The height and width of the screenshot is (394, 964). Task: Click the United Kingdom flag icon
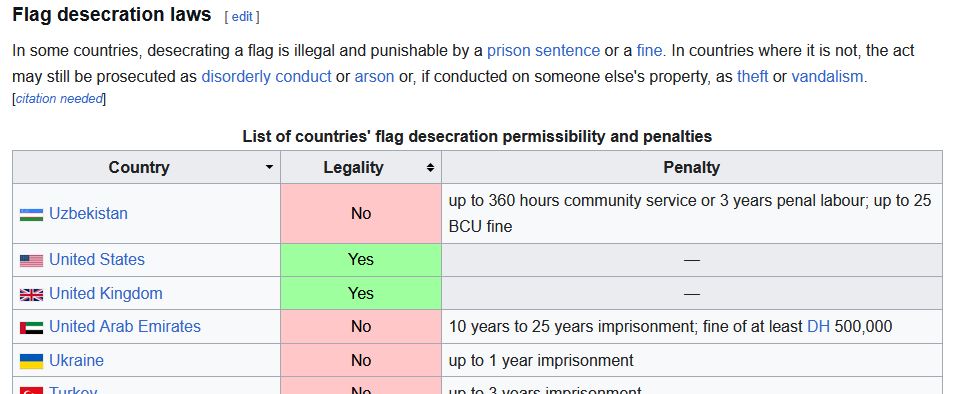click(31, 294)
